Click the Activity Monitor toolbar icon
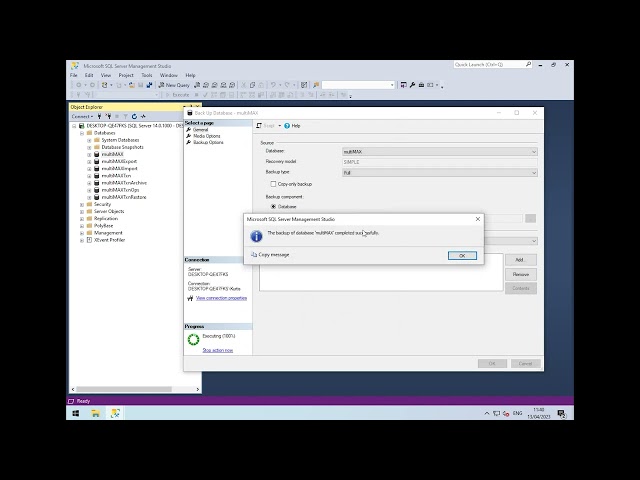 pyautogui.click(x=304, y=85)
